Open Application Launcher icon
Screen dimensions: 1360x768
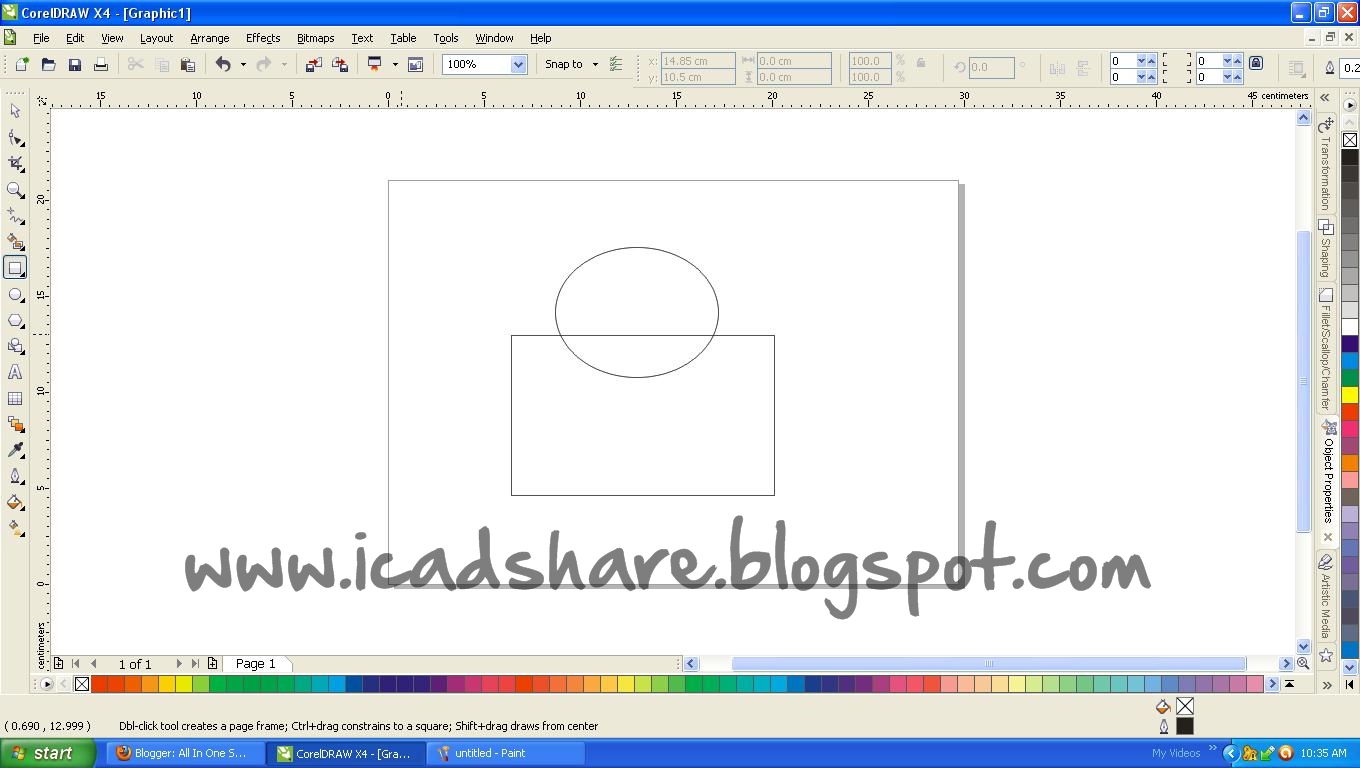(375, 64)
